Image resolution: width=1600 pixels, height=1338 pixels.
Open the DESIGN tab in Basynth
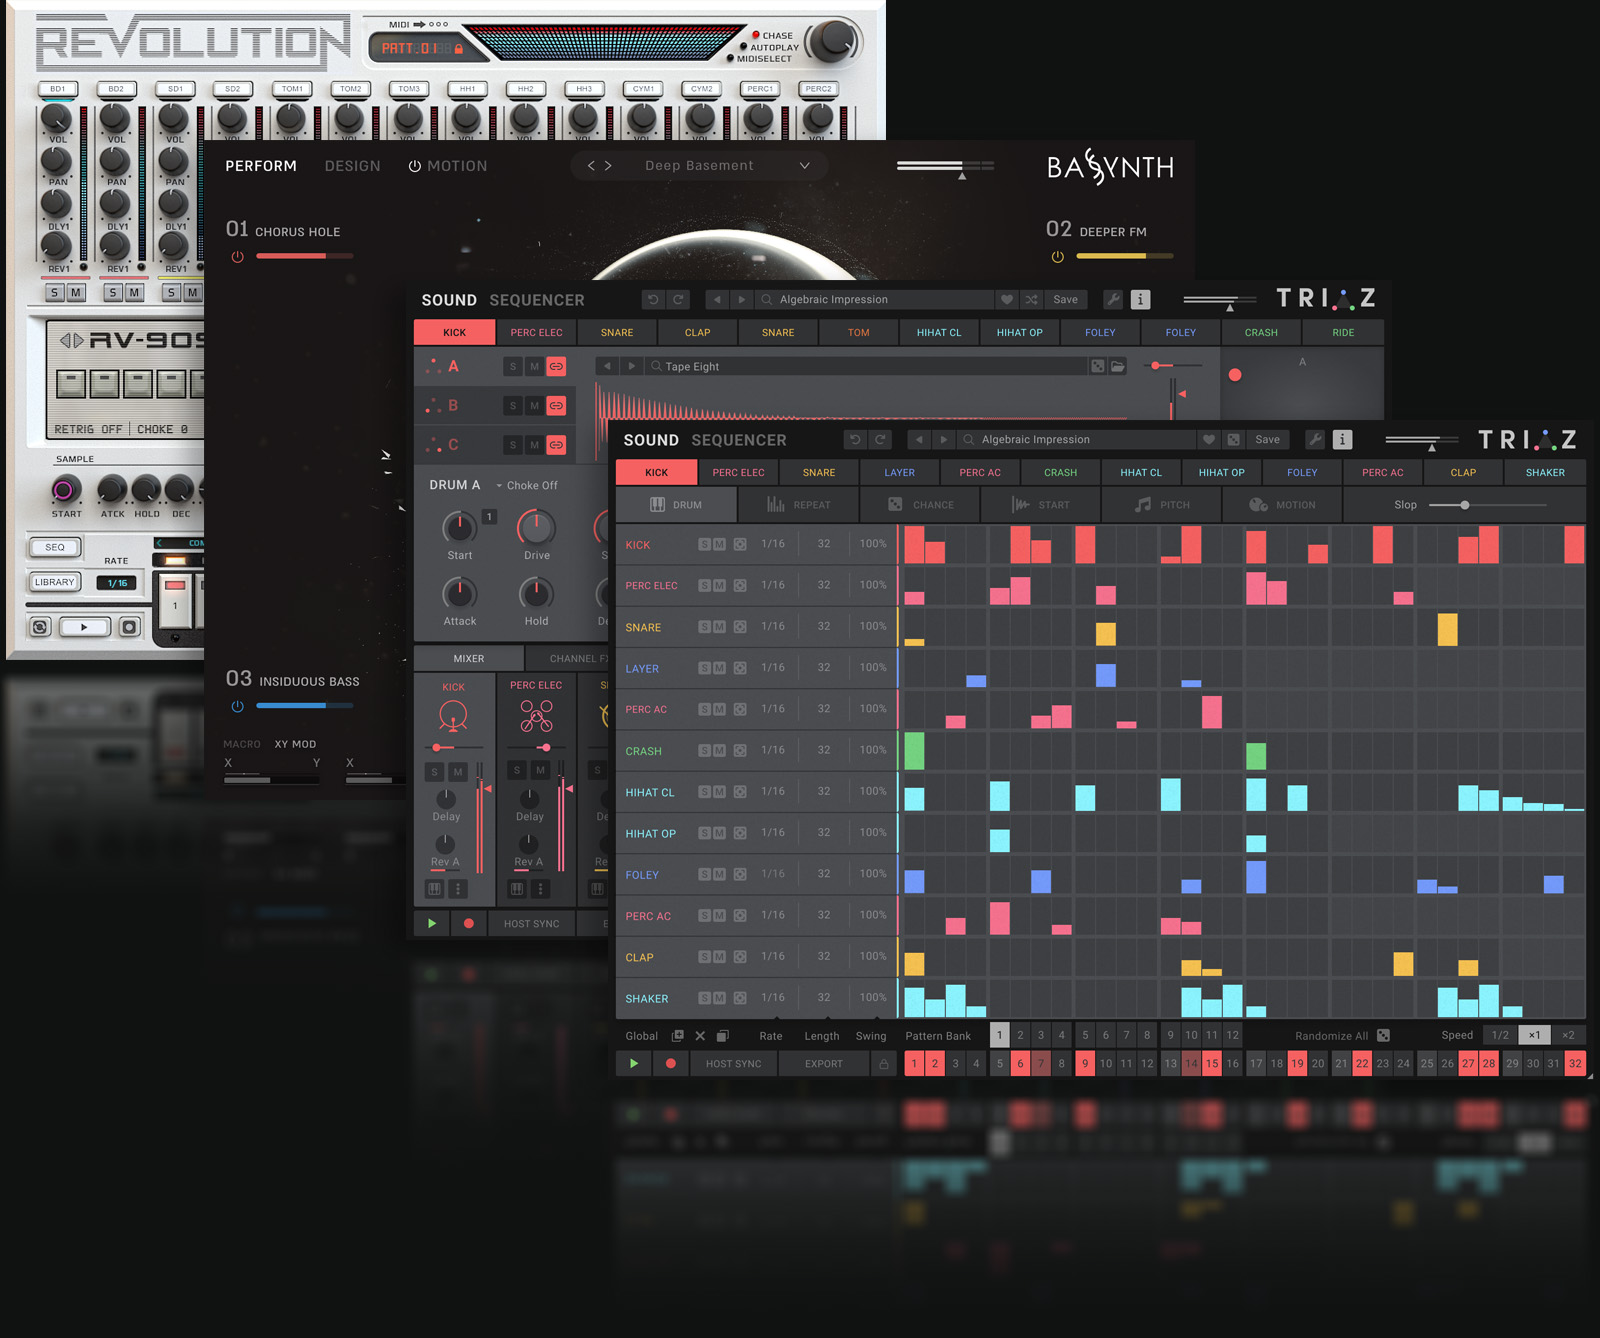(x=352, y=166)
